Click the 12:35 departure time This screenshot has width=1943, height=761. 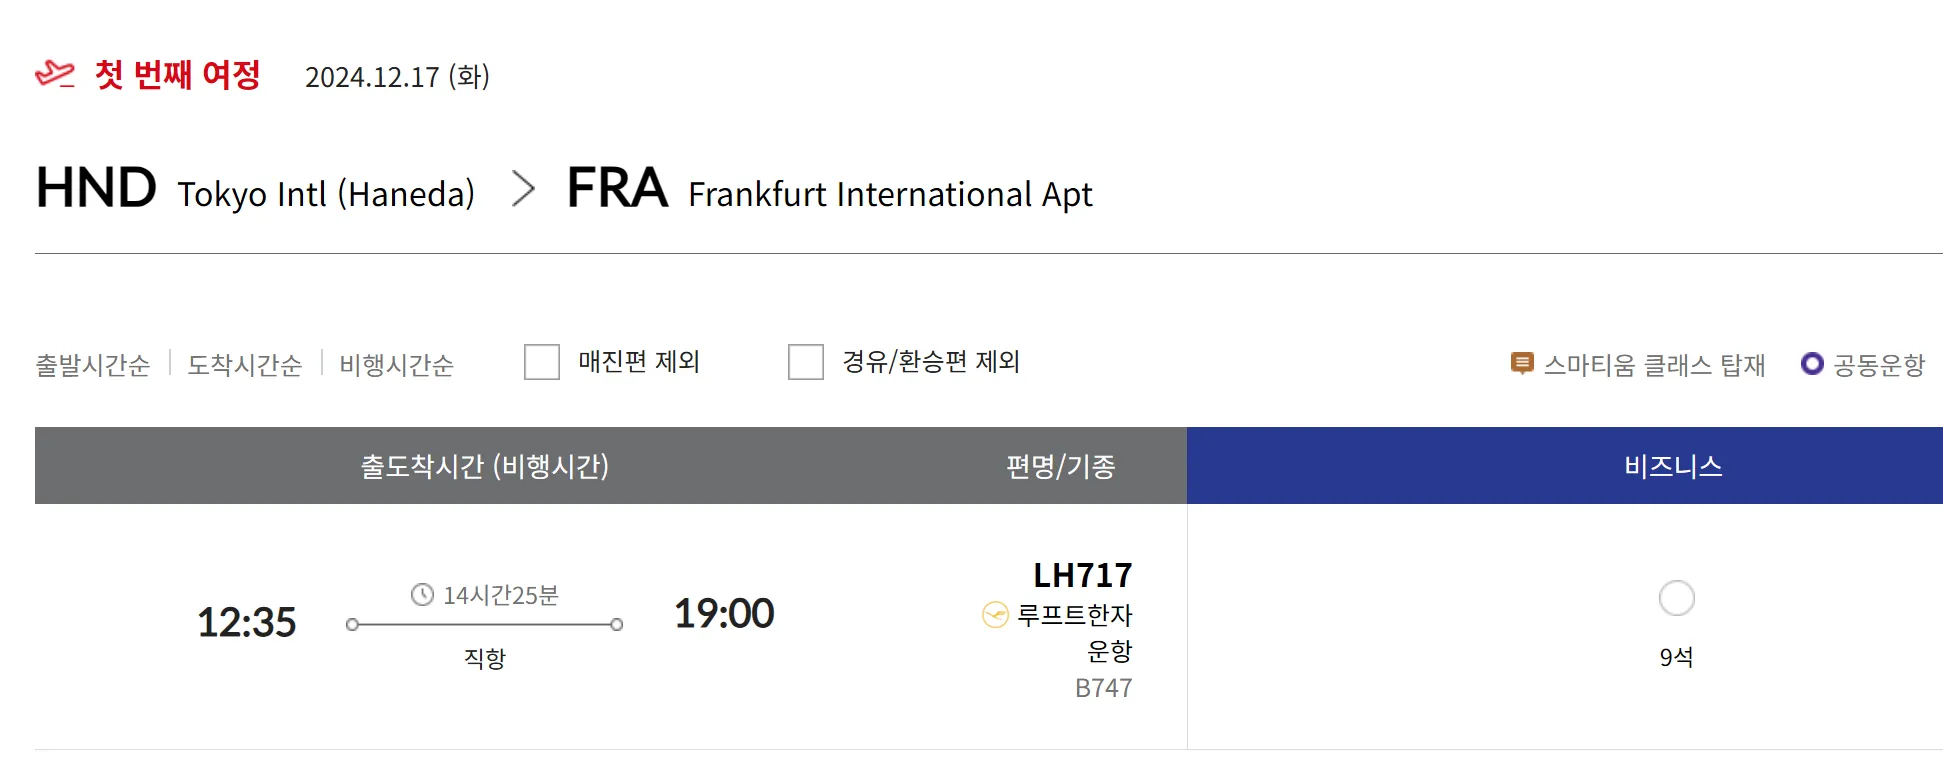coord(247,622)
